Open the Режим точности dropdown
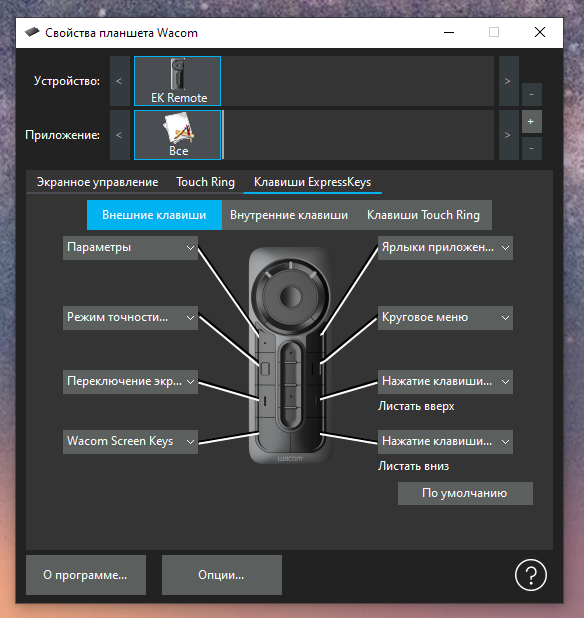This screenshot has height=618, width=584. (x=130, y=318)
